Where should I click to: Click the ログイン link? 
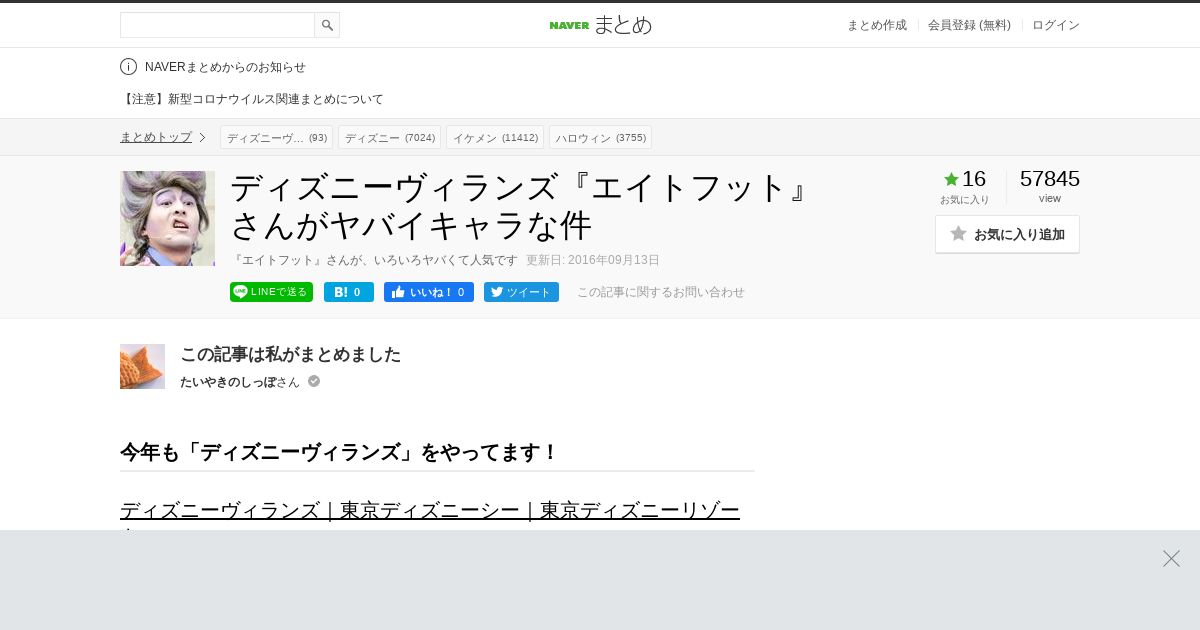click(x=1056, y=25)
